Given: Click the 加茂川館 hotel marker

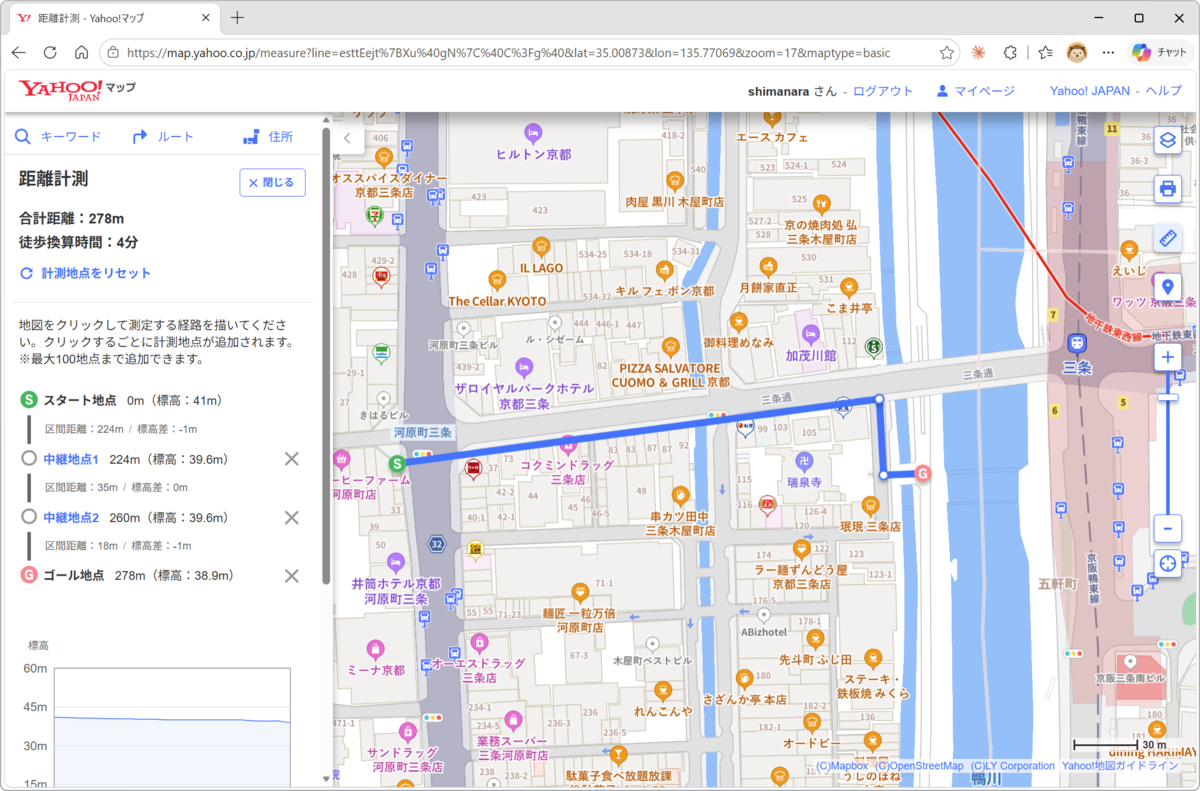Looking at the screenshot, I should click(x=810, y=334).
